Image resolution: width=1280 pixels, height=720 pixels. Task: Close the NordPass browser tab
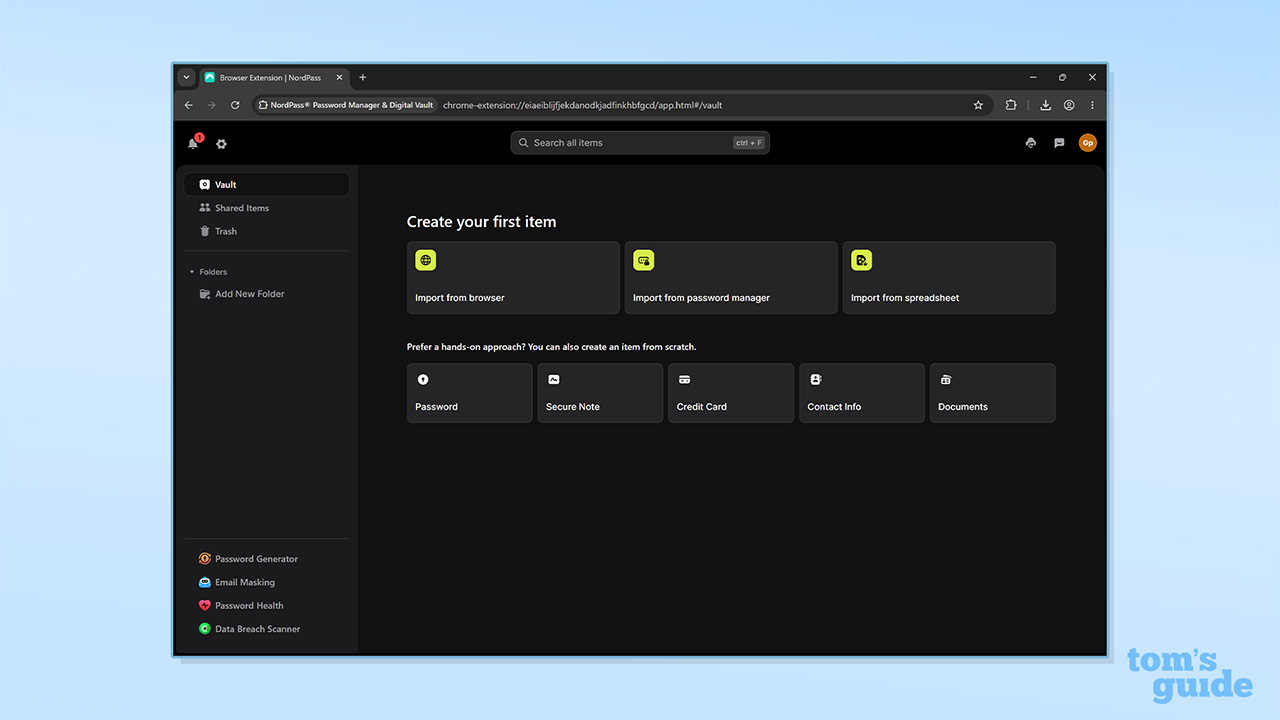click(x=340, y=77)
